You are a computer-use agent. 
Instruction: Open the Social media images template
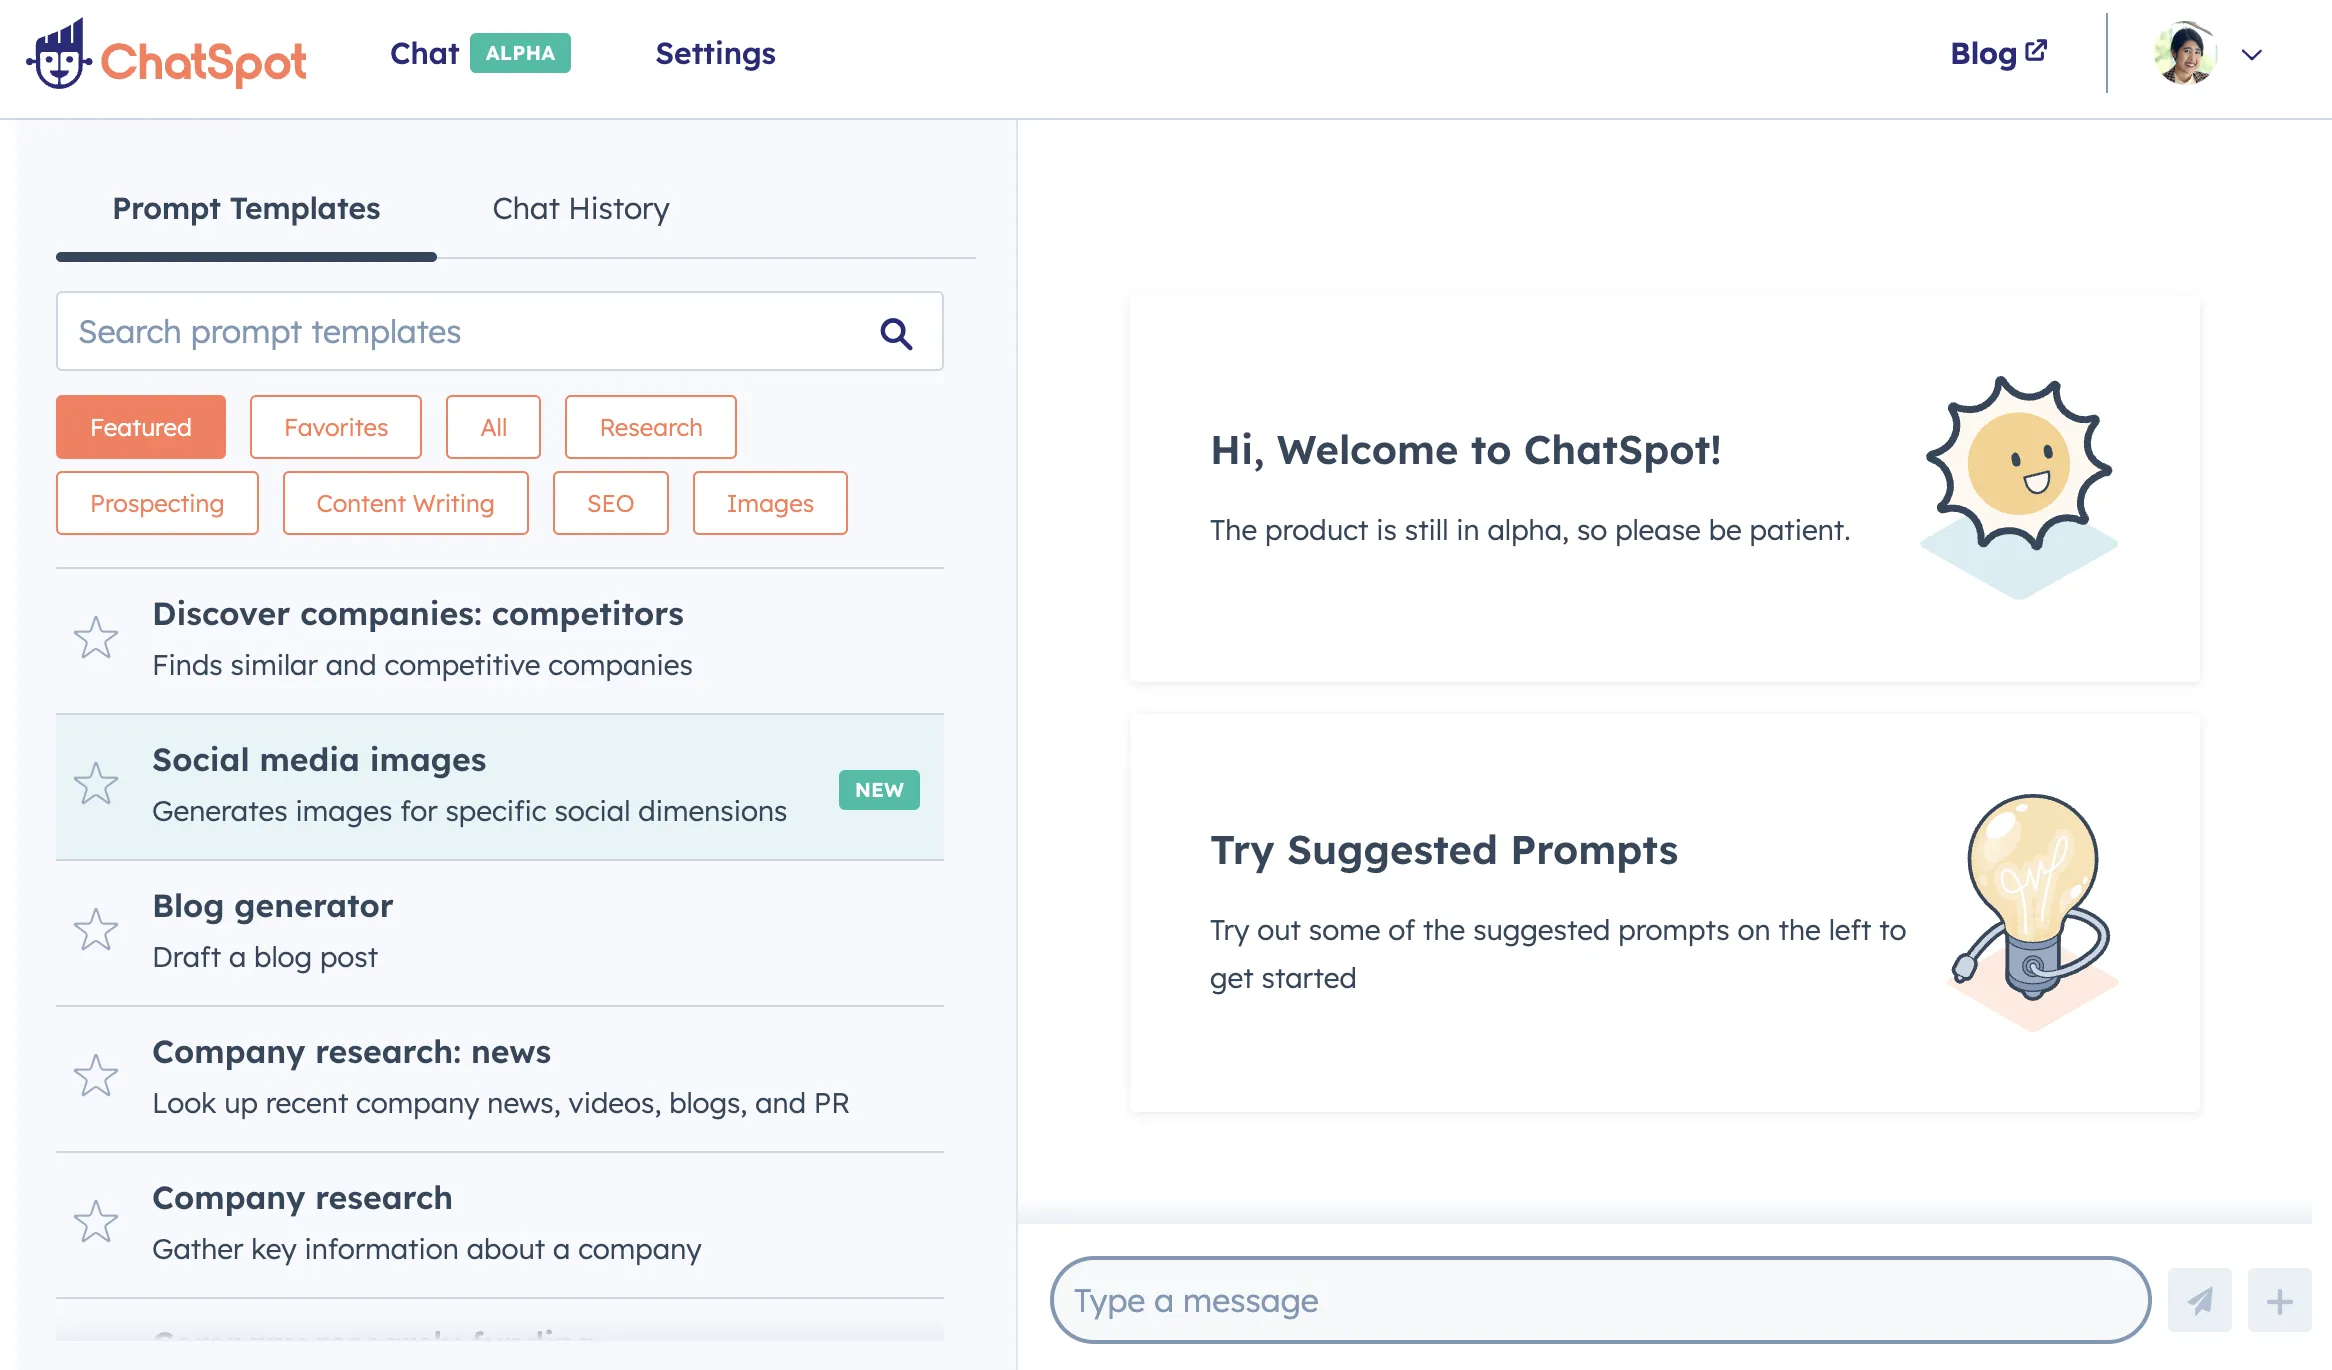pyautogui.click(x=470, y=786)
